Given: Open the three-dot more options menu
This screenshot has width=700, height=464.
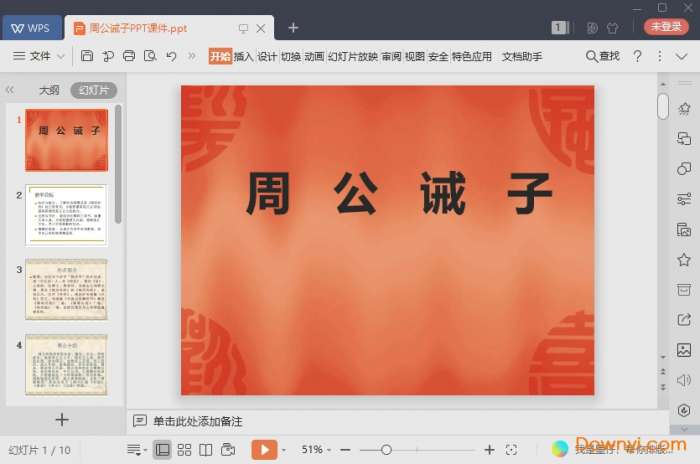Looking at the screenshot, I should tap(659, 56).
